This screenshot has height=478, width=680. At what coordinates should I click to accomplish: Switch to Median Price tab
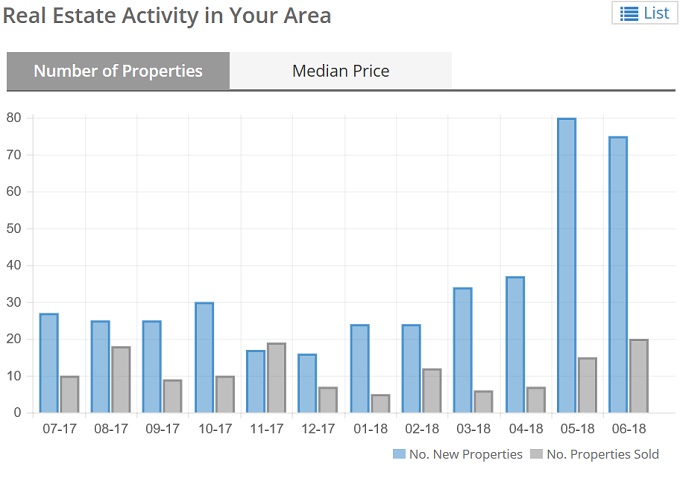(340, 71)
